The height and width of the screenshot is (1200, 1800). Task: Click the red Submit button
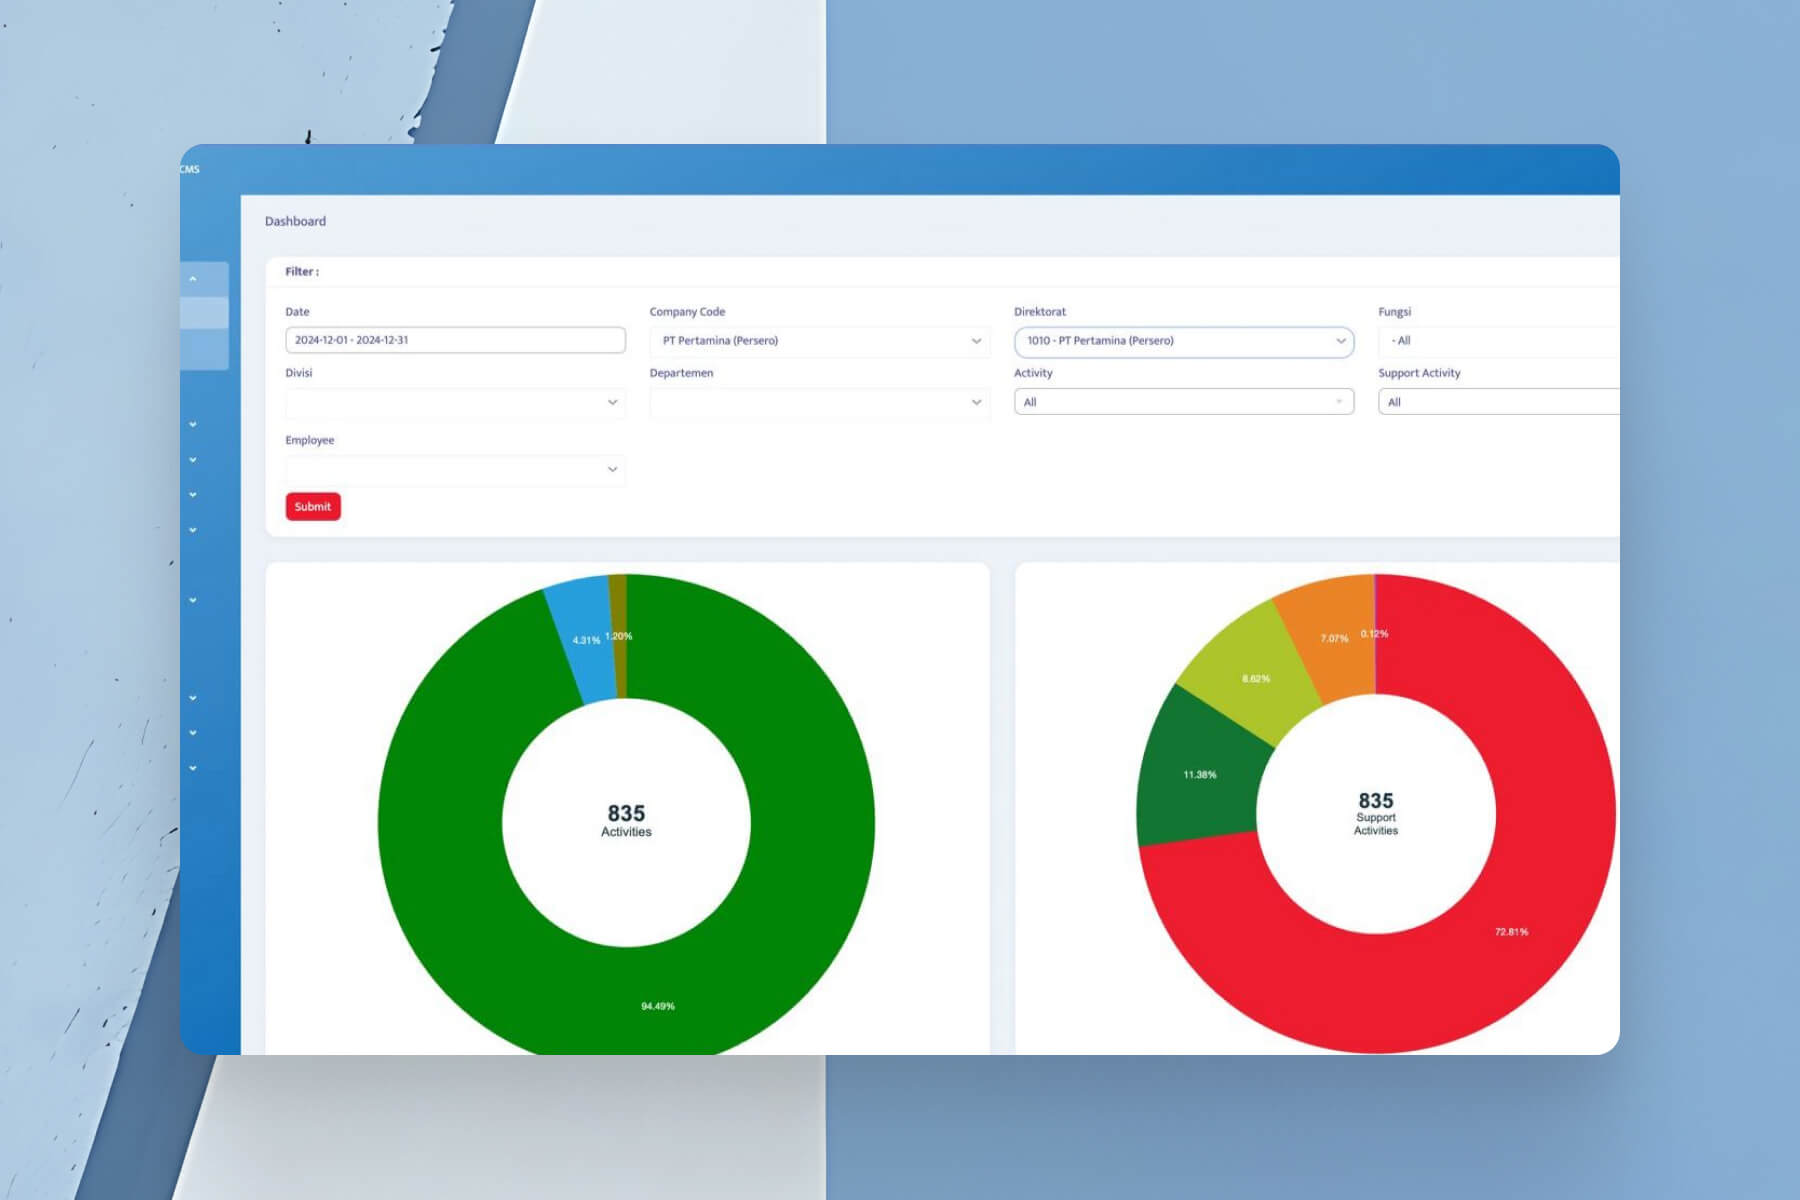pos(313,507)
